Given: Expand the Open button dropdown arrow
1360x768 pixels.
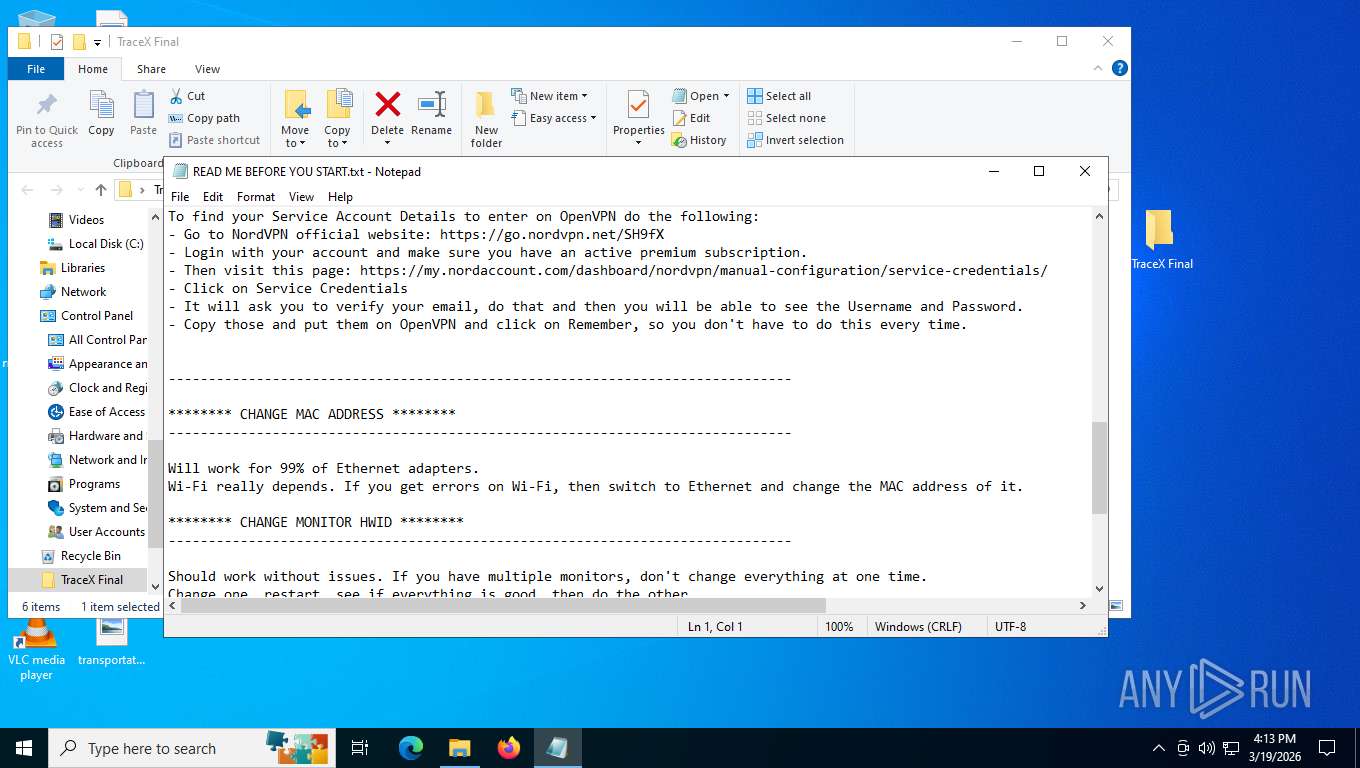Looking at the screenshot, I should (726, 96).
